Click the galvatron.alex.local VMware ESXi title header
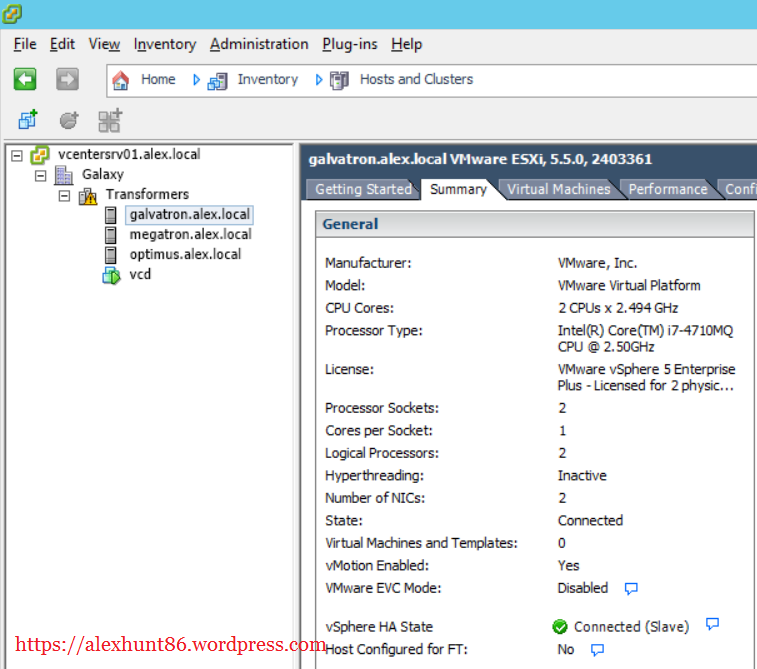This screenshot has height=669, width=757. [480, 159]
